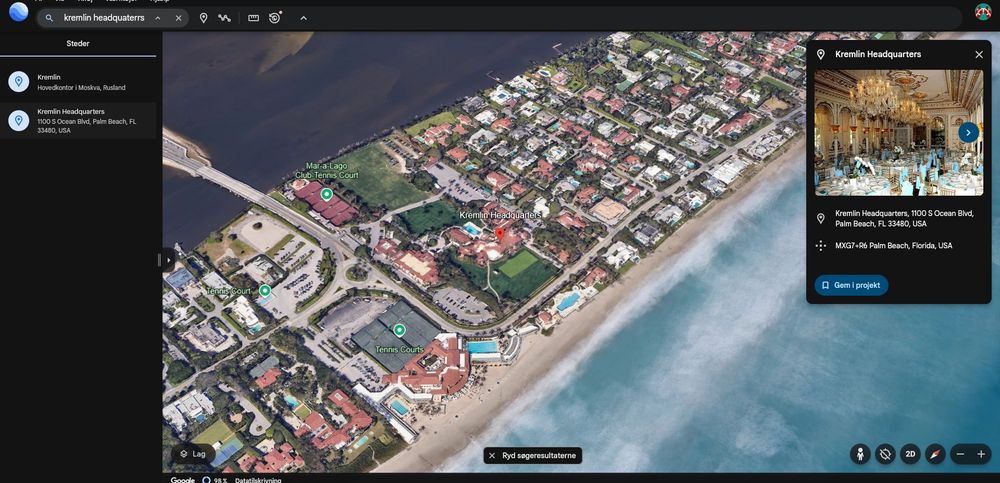Enter Street View with the pegman icon
This screenshot has width=1000, height=483.
pos(860,454)
